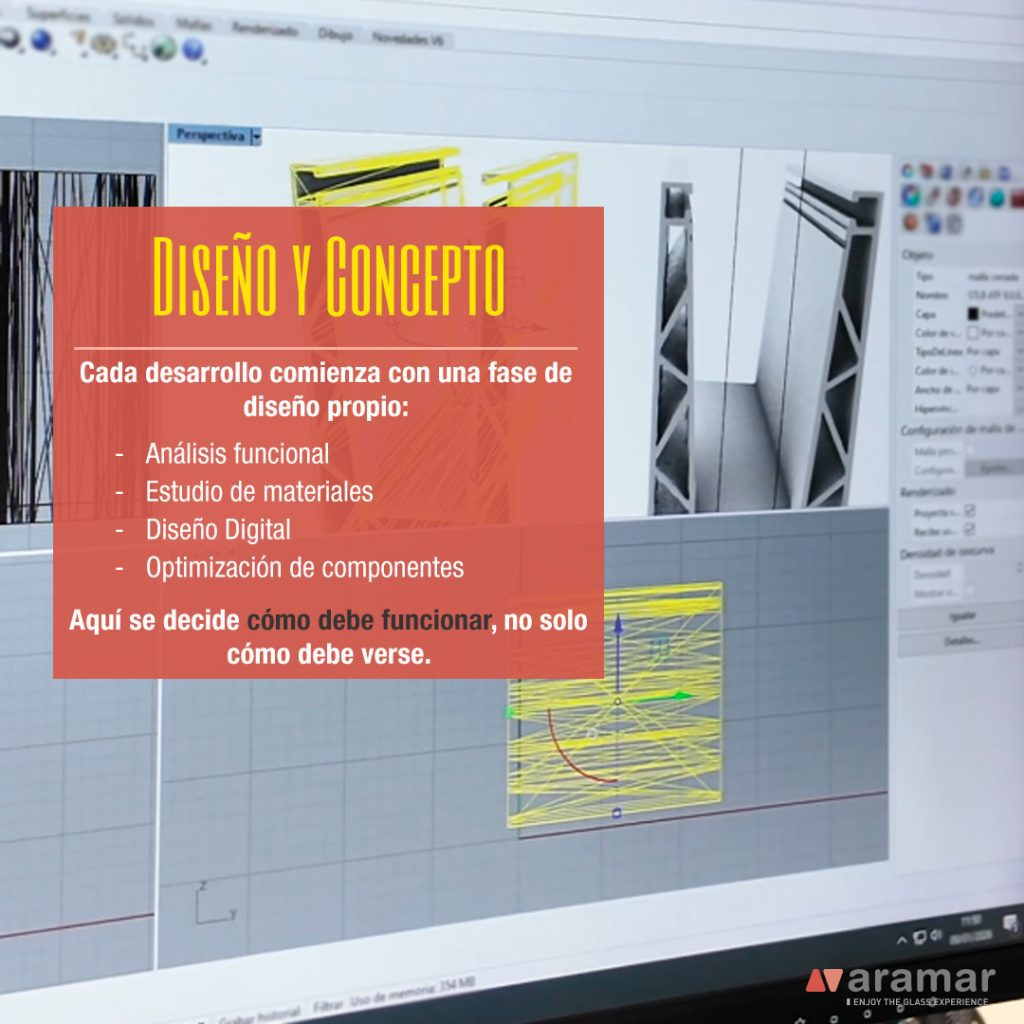Toggle the Proyecta sombras checkbox
1024x1024 pixels.
(970, 510)
